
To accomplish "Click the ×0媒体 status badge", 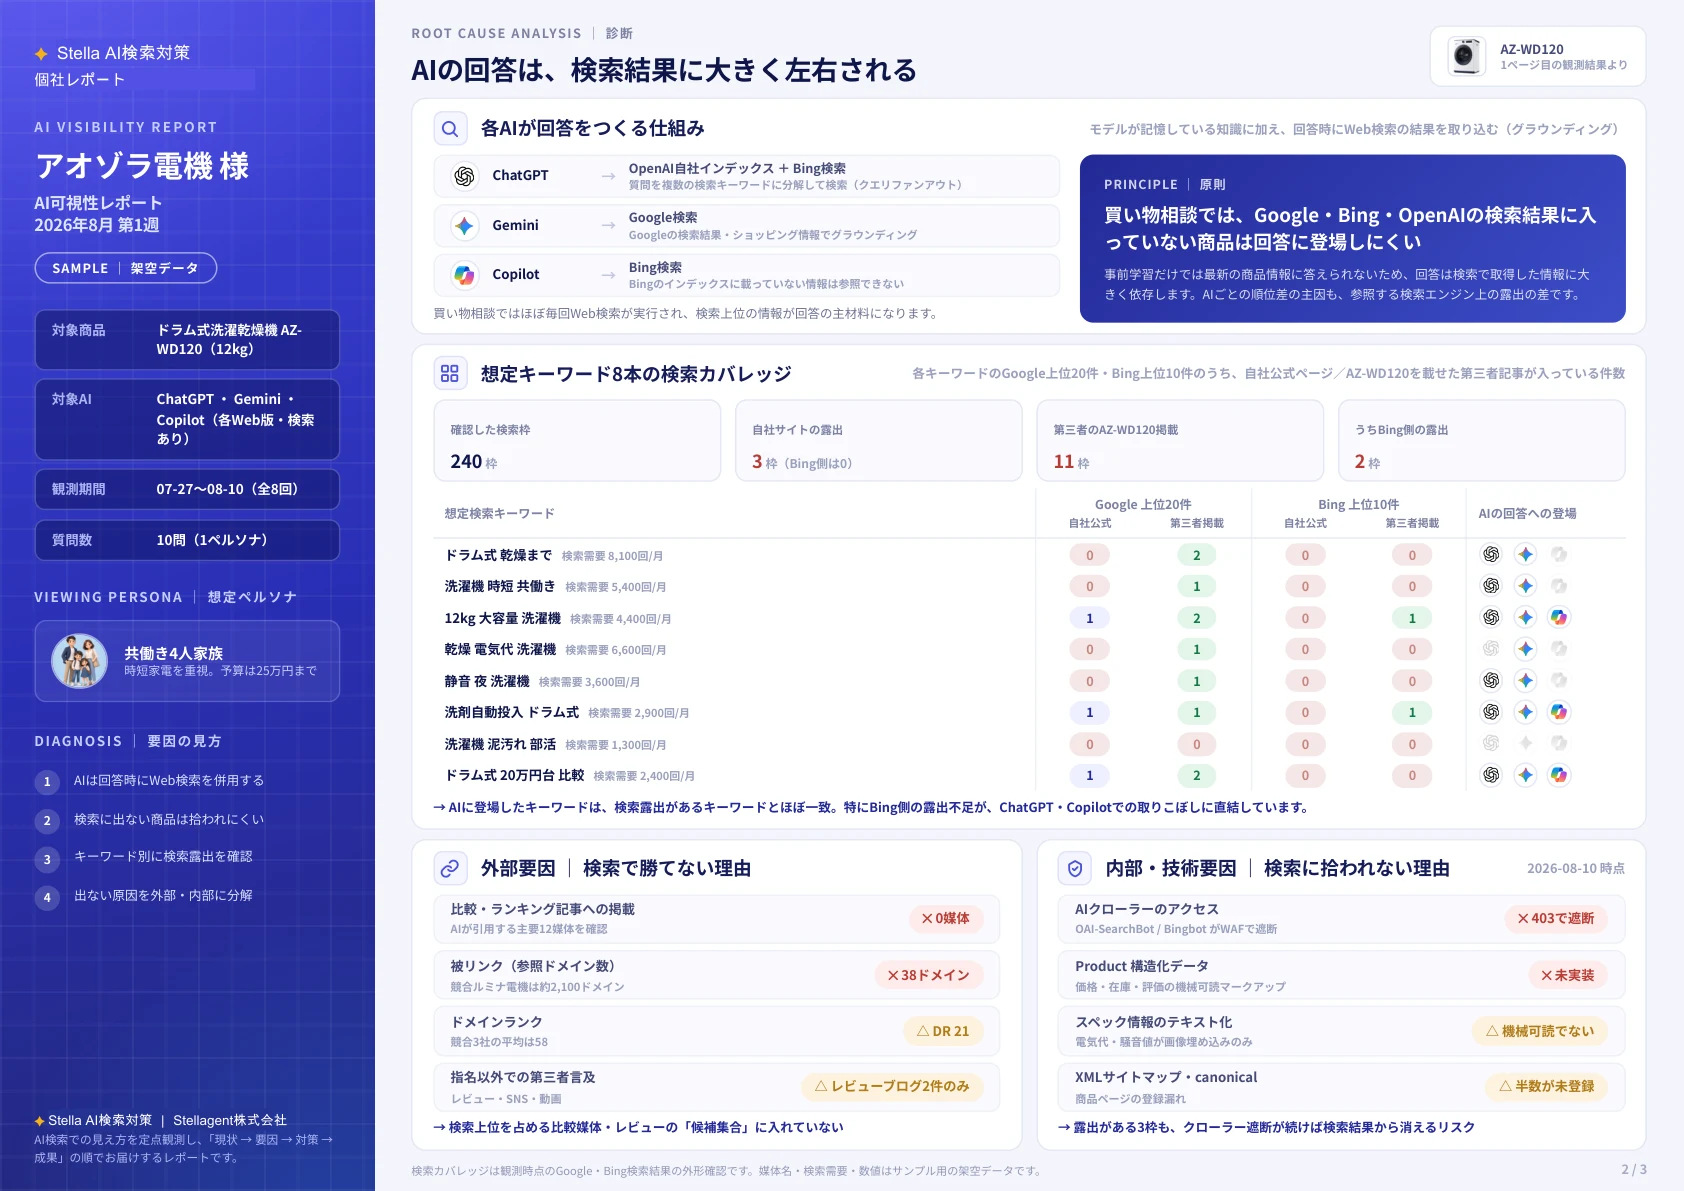I will (x=946, y=919).
